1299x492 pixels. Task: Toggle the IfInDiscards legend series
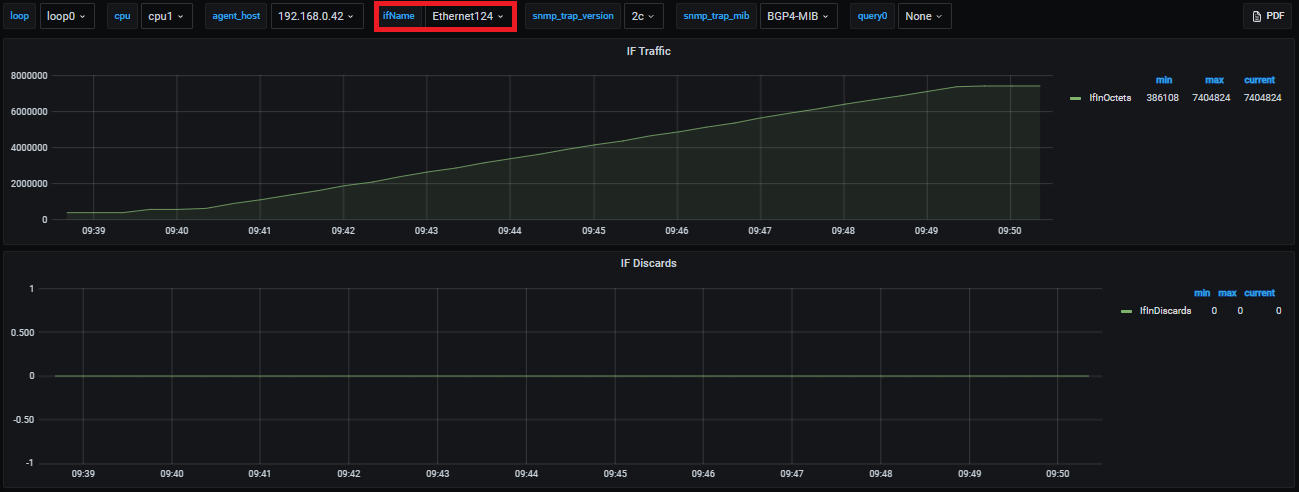click(1165, 311)
